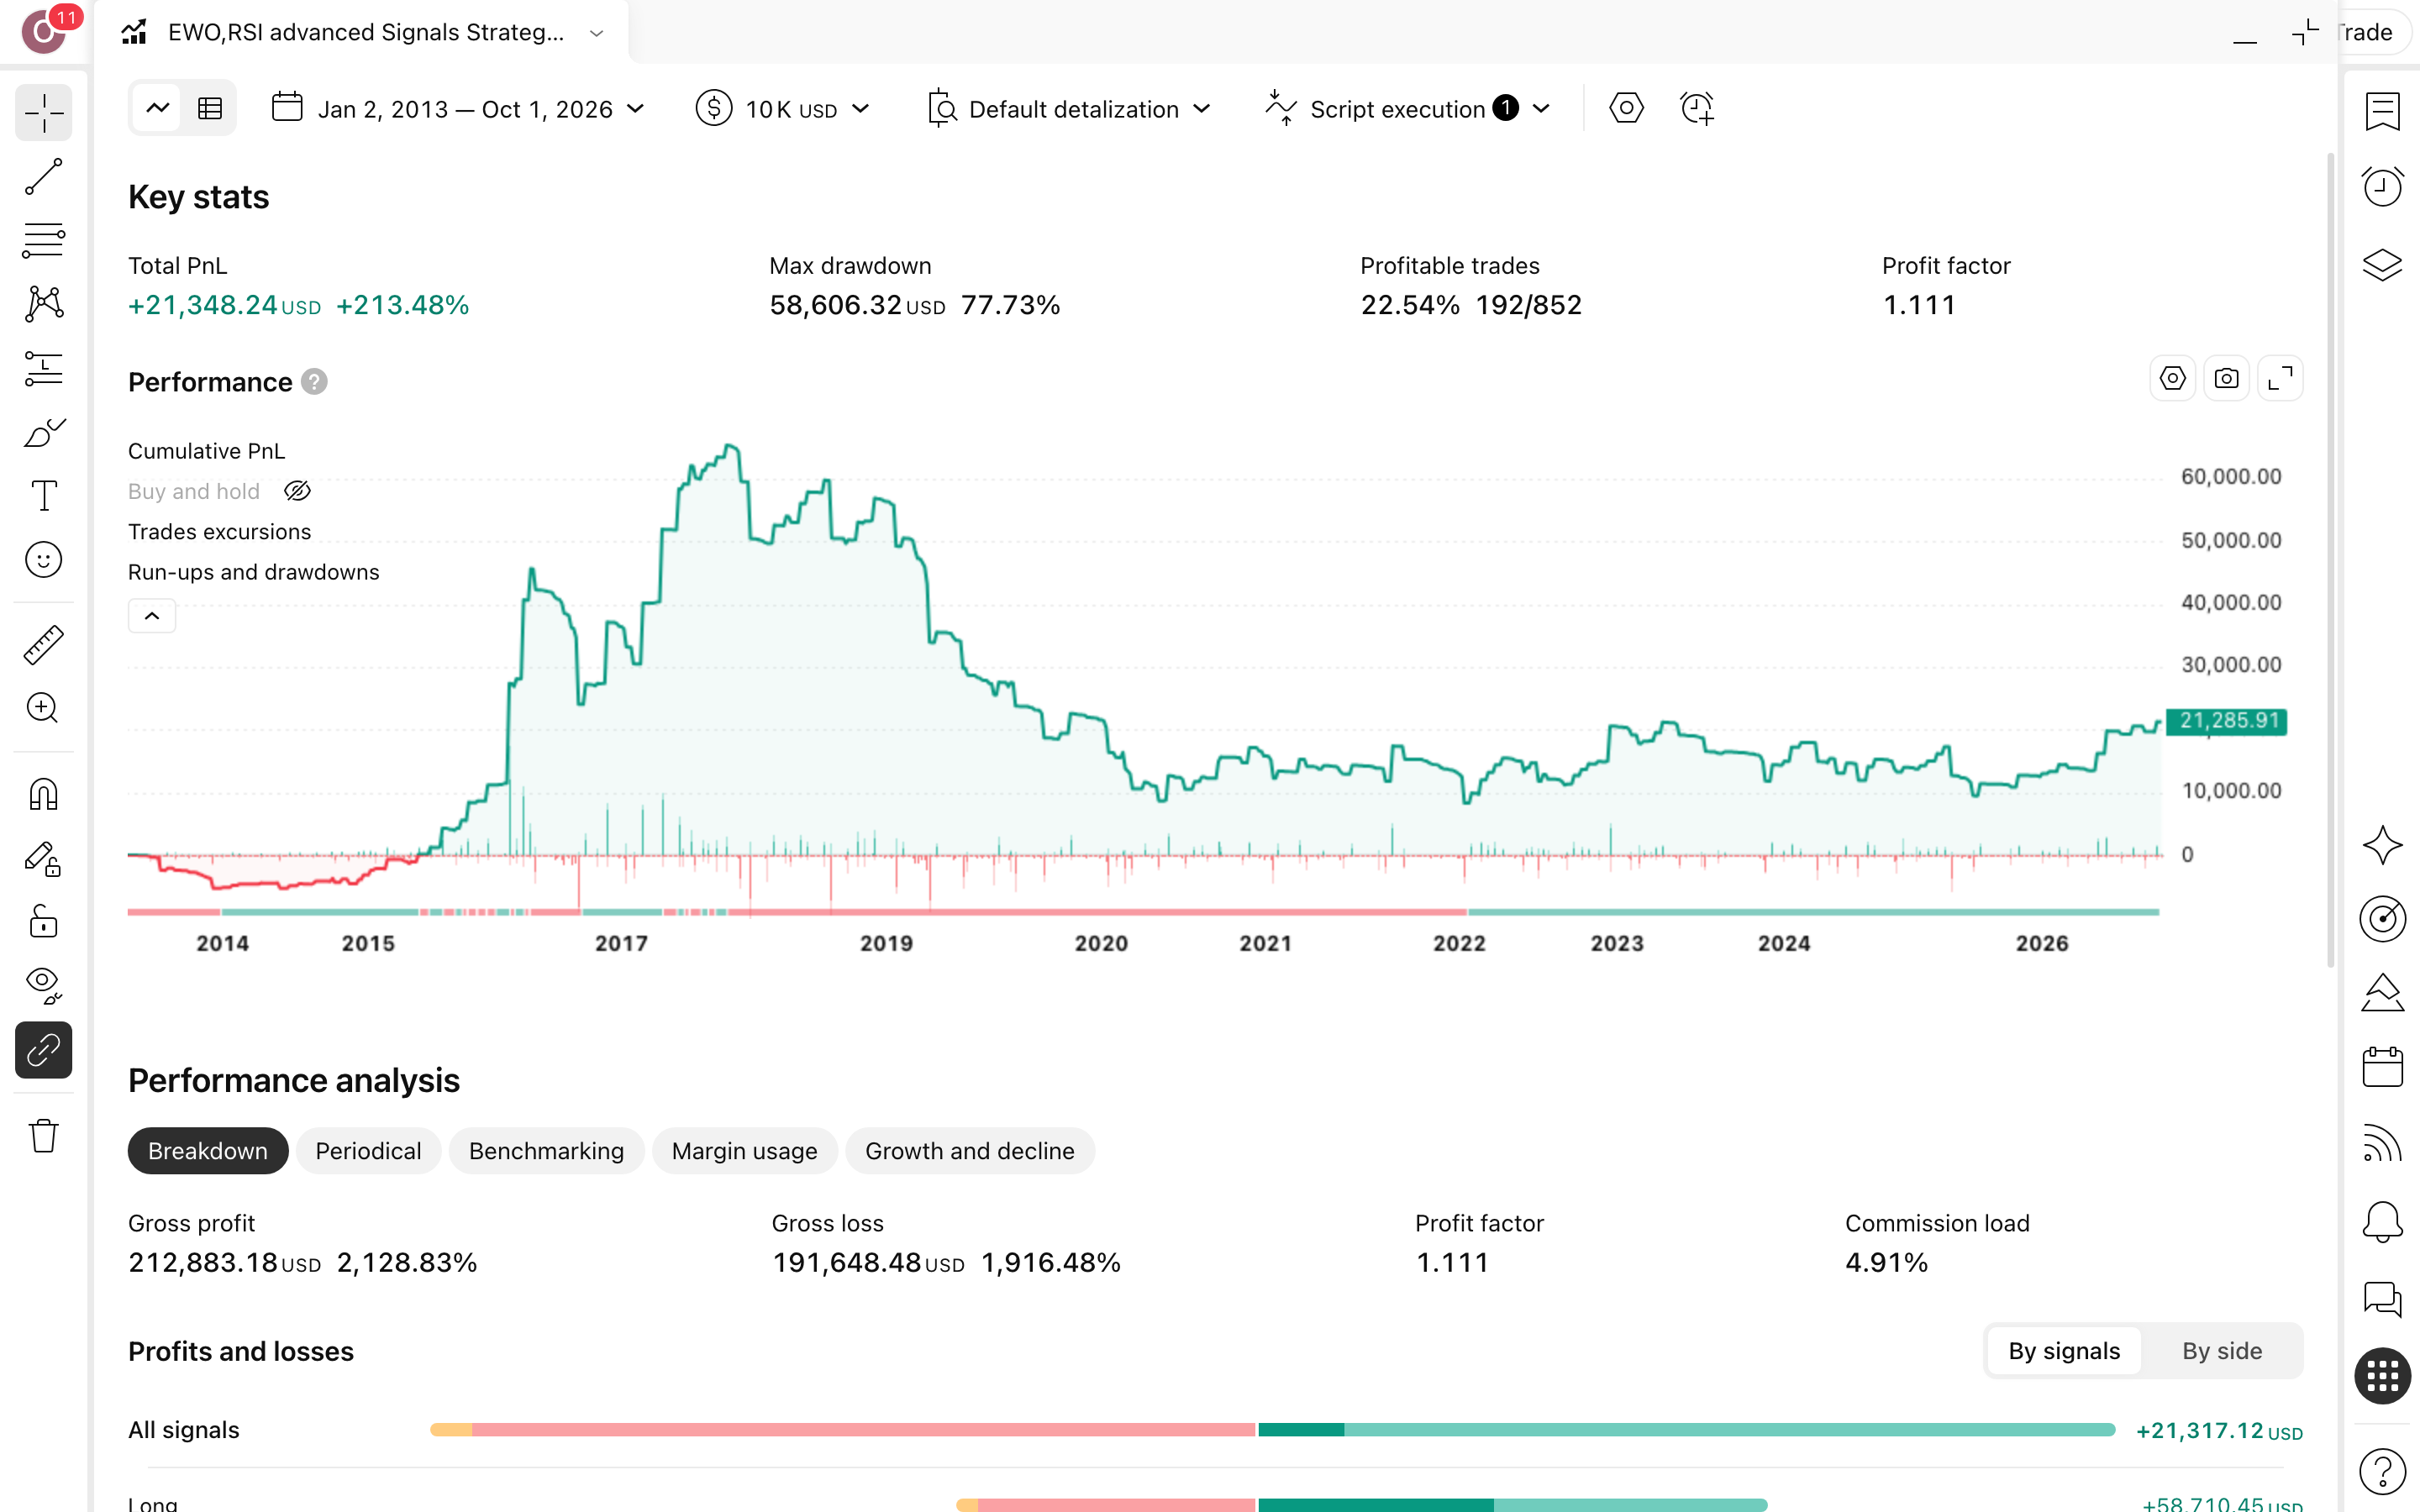Open the emoji icons tool

tap(44, 560)
